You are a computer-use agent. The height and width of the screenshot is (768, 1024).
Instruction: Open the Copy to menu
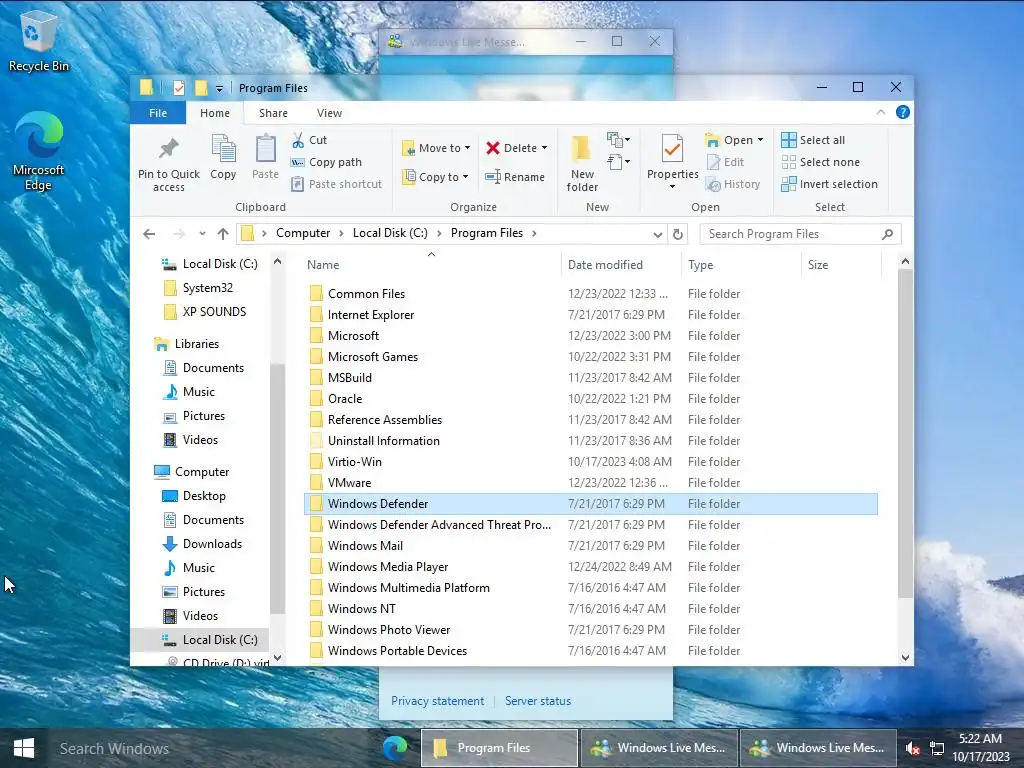point(436,177)
